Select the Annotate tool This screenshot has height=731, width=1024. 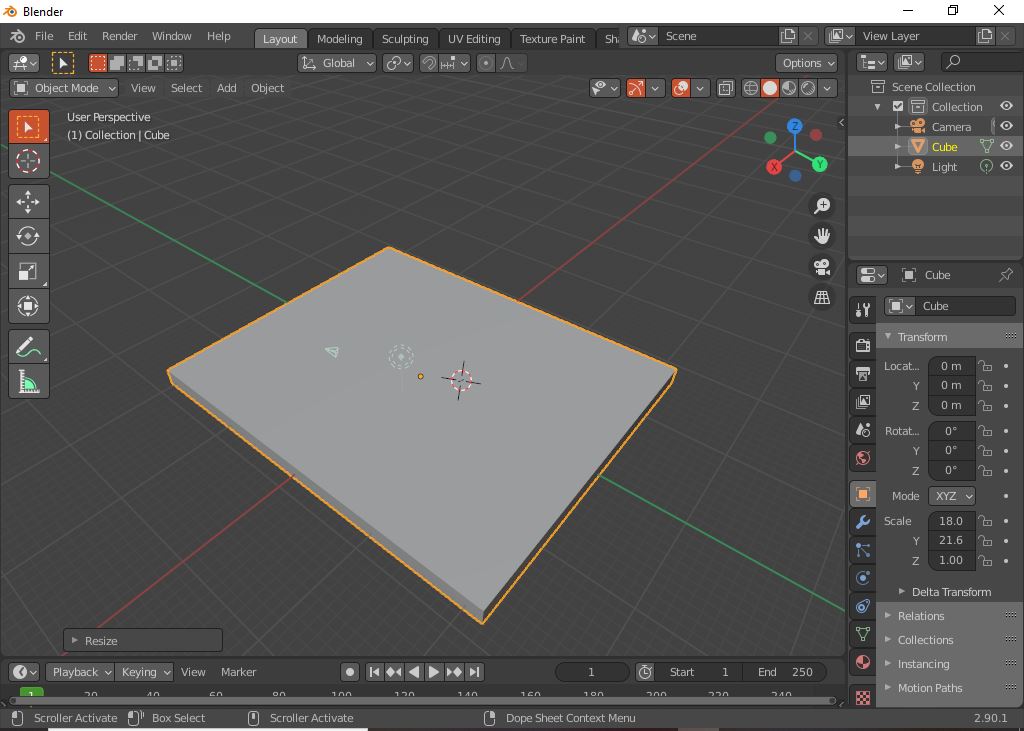click(x=28, y=346)
